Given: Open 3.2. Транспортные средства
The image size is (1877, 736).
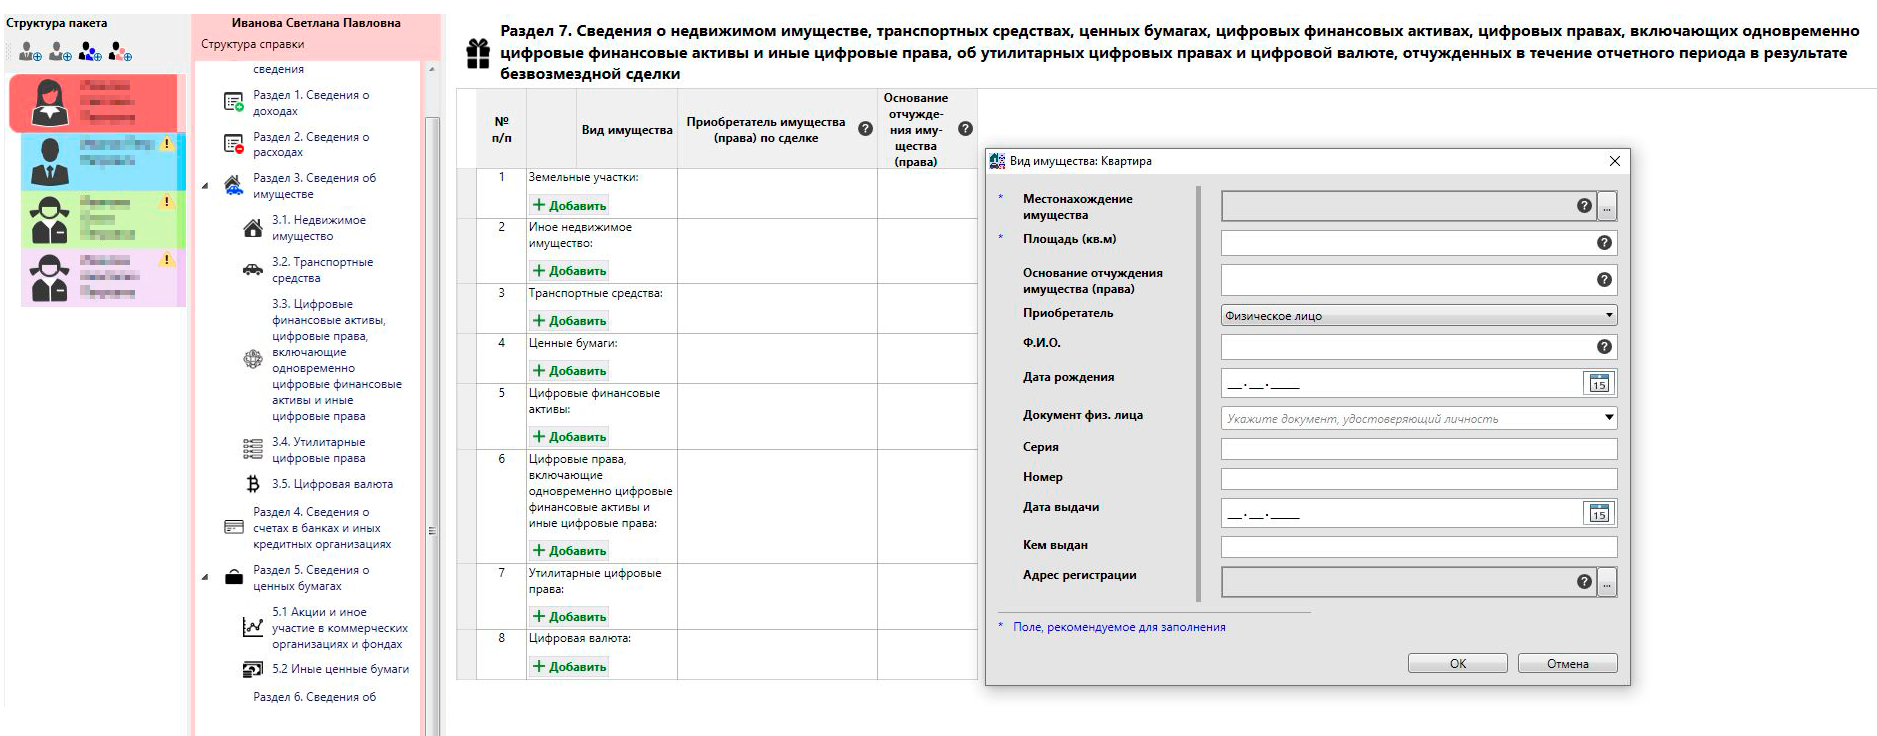Looking at the screenshot, I should pyautogui.click(x=322, y=270).
